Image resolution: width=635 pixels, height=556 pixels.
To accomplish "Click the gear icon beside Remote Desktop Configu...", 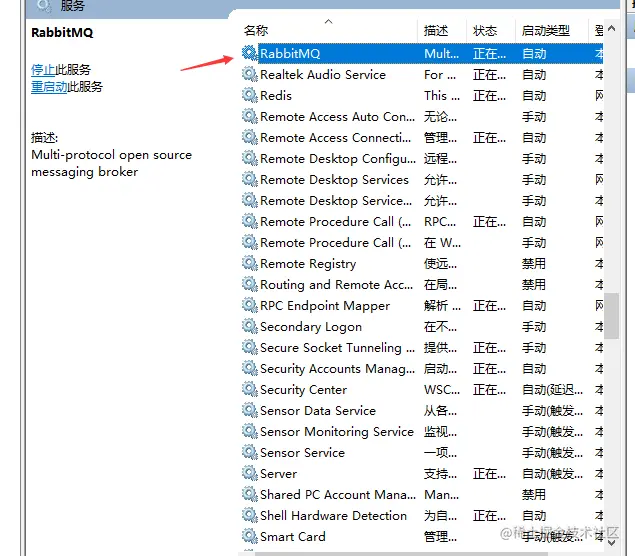I will [x=250, y=158].
